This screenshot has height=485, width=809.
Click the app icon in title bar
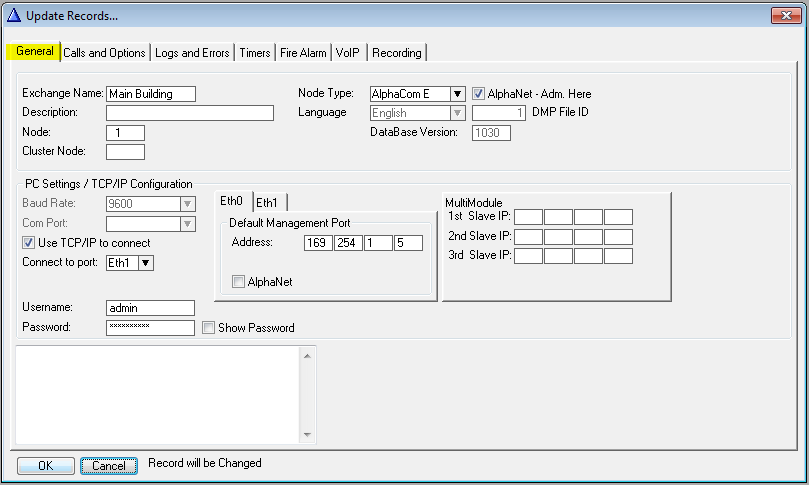pyautogui.click(x=14, y=15)
